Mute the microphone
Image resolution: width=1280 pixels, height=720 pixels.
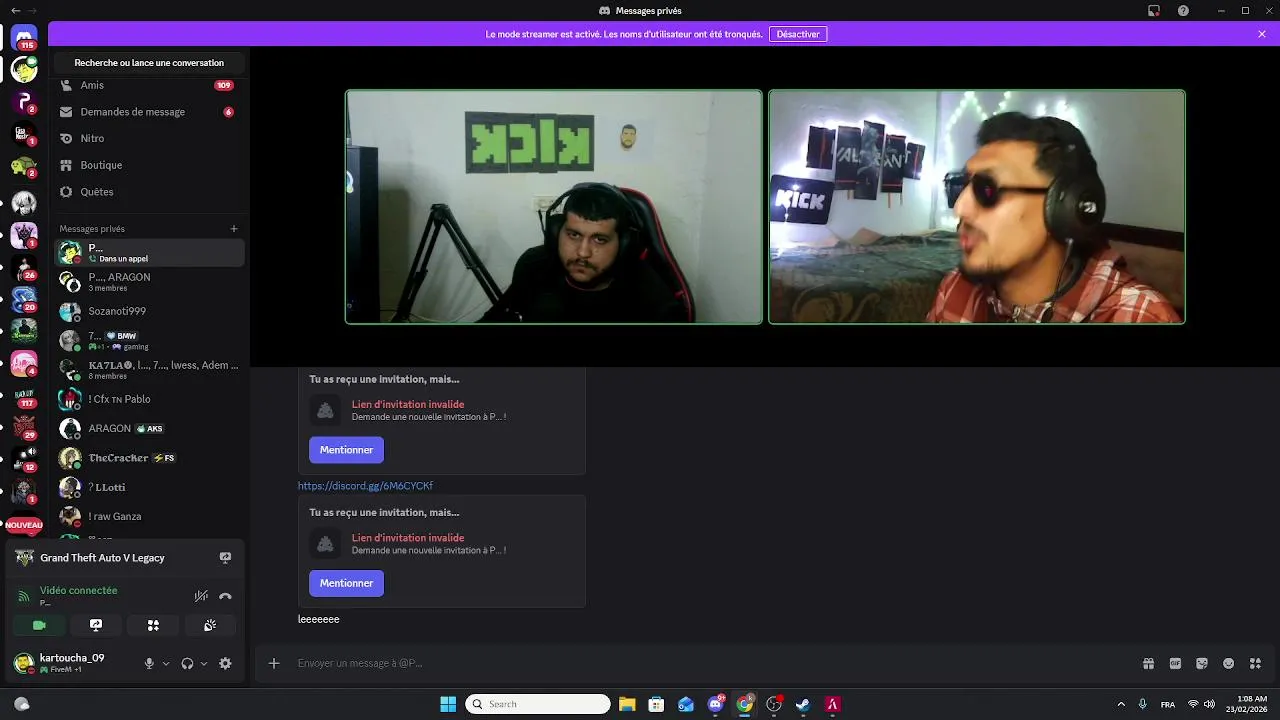(x=149, y=663)
